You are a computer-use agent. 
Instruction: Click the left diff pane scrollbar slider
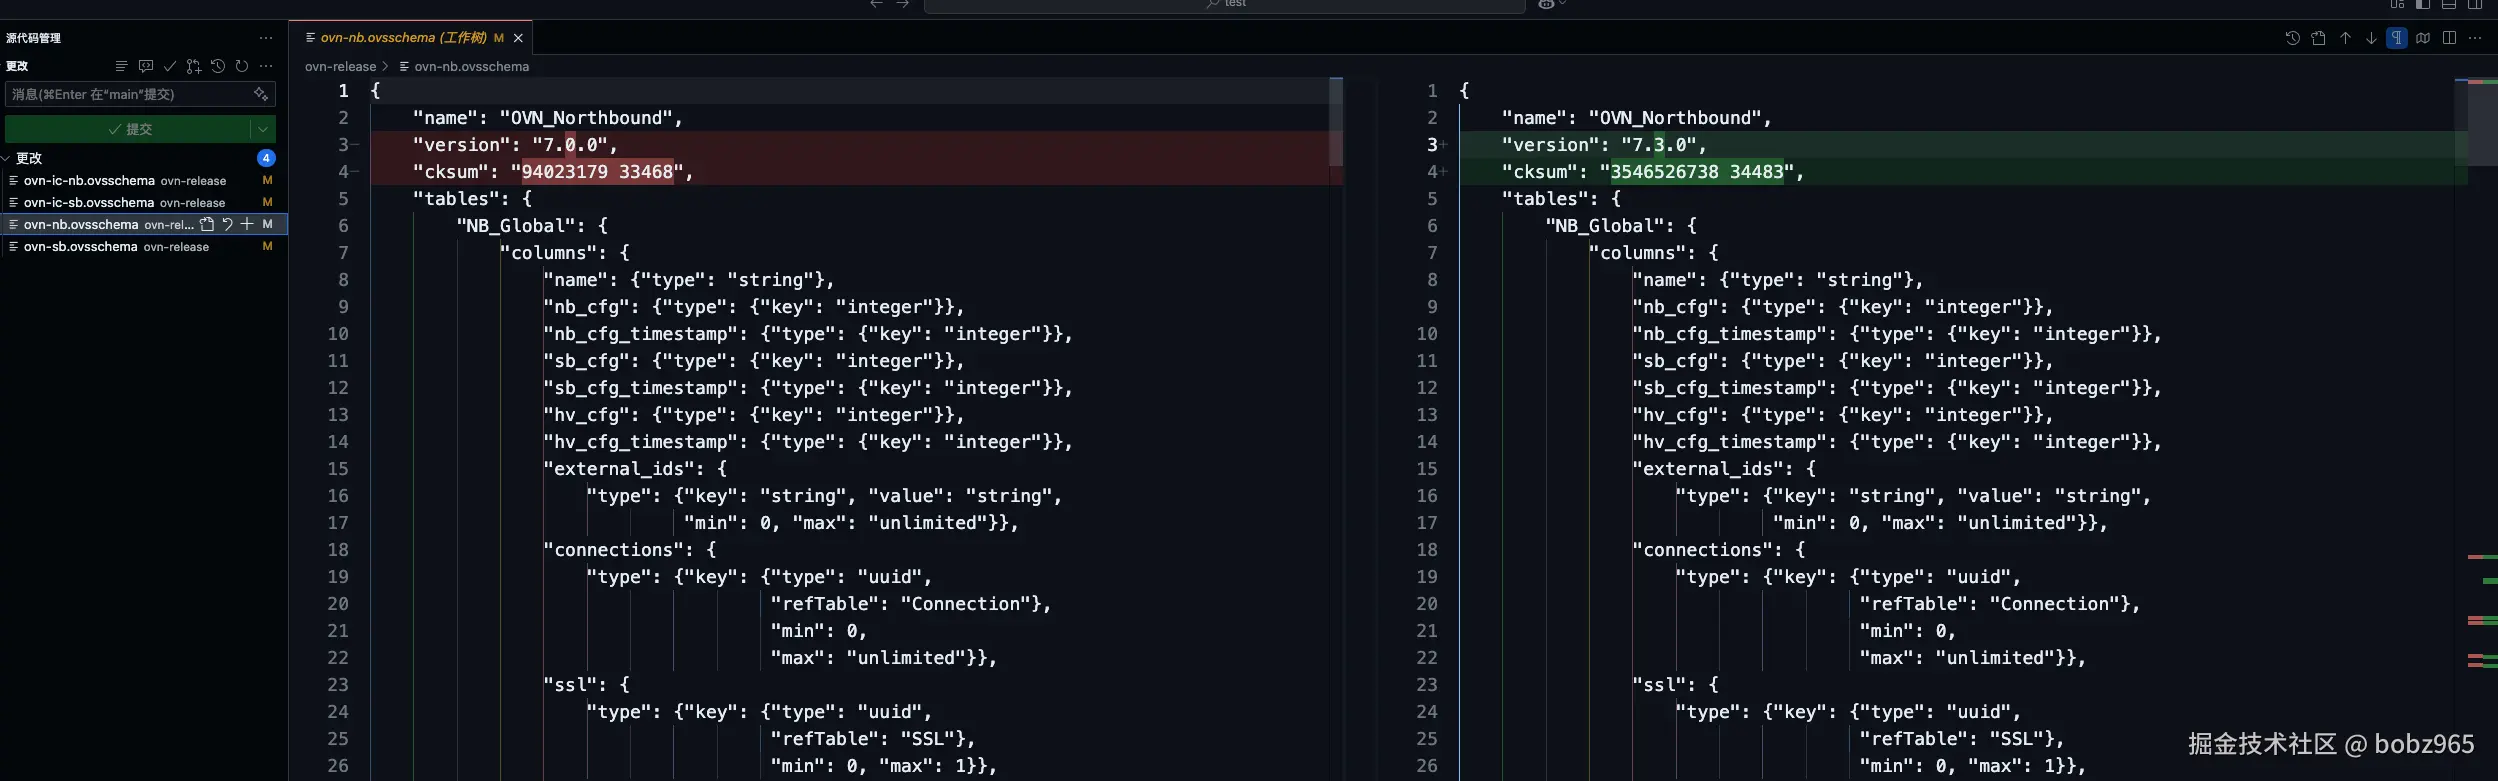coord(1336,122)
